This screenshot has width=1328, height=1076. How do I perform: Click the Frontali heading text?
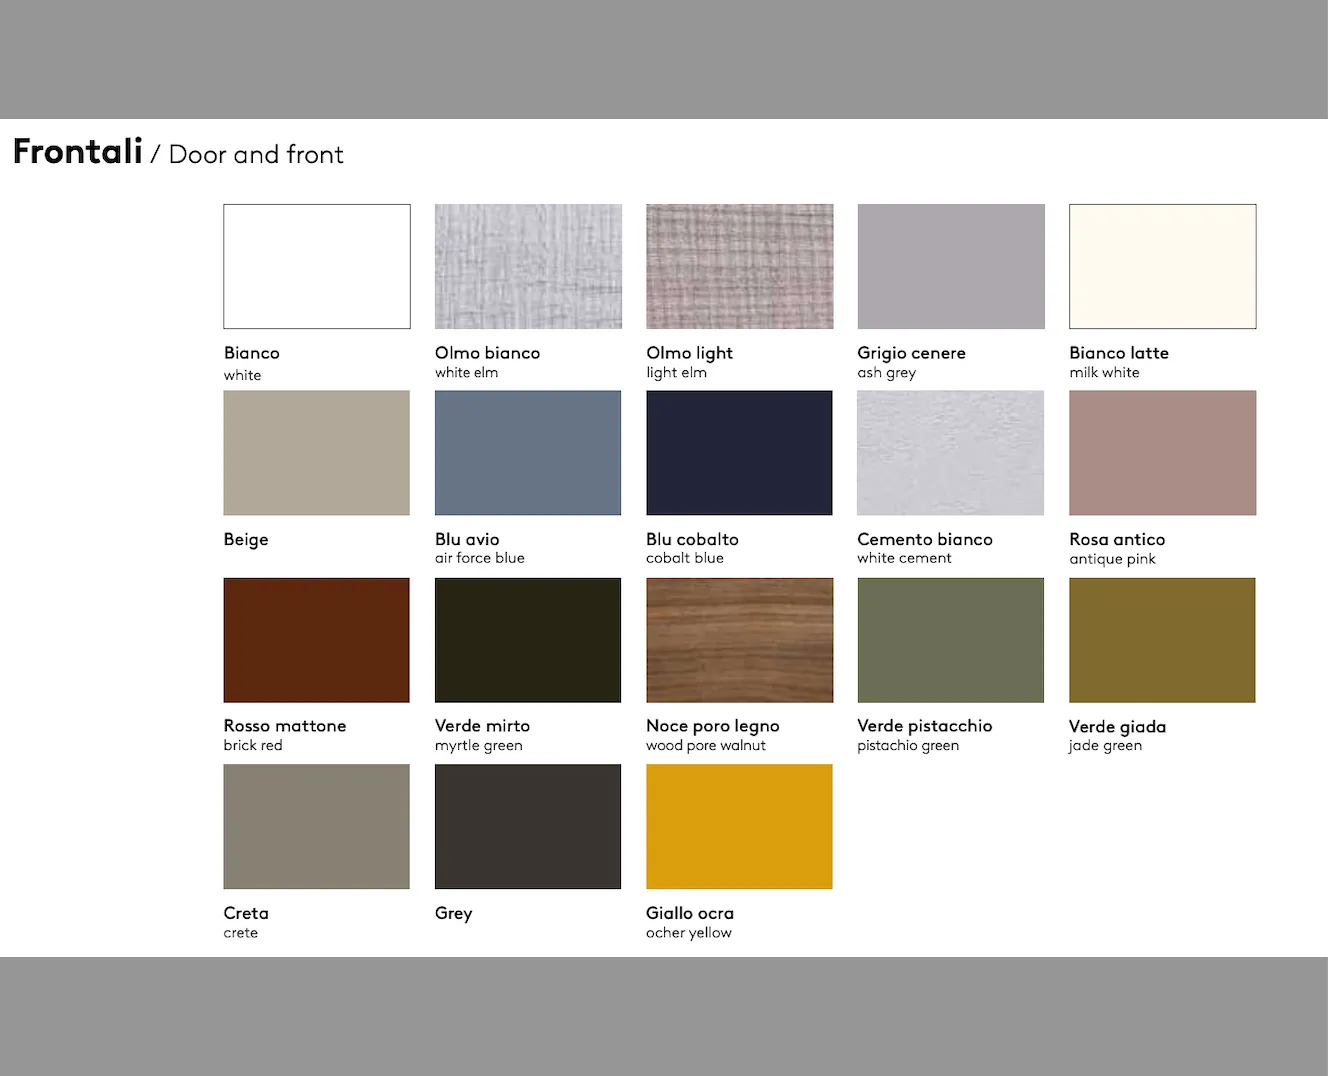click(x=78, y=152)
